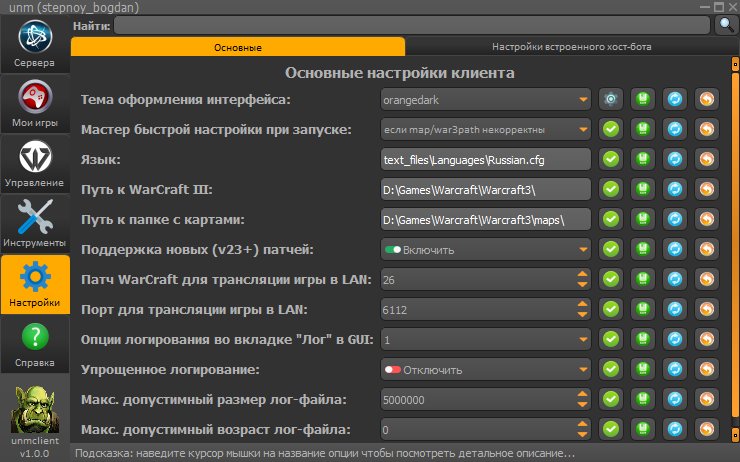Decrease the LAN port value 6112
The height and width of the screenshot is (462, 740).
click(583, 315)
